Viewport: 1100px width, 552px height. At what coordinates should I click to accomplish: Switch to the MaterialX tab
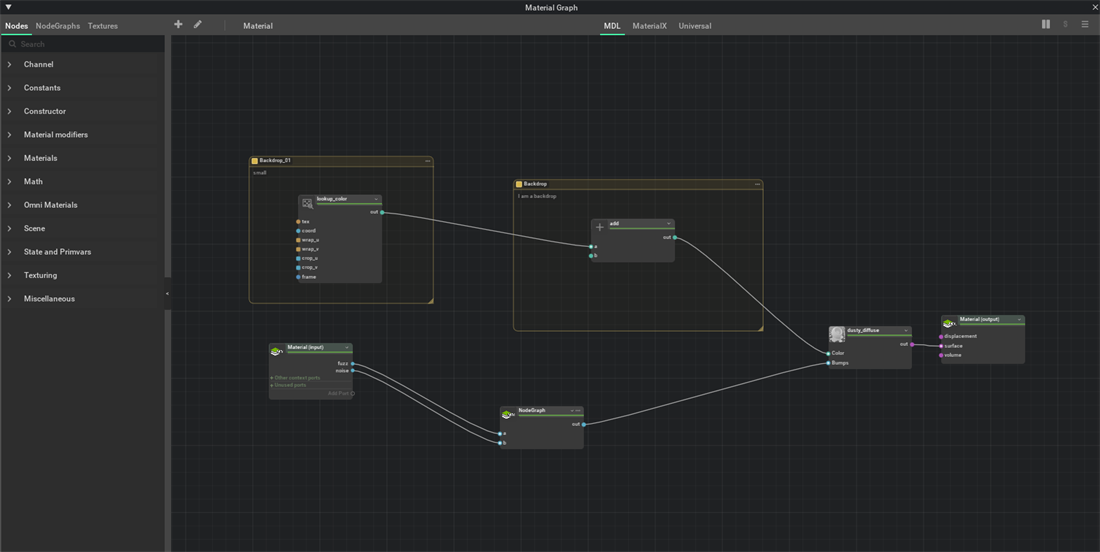tap(650, 26)
